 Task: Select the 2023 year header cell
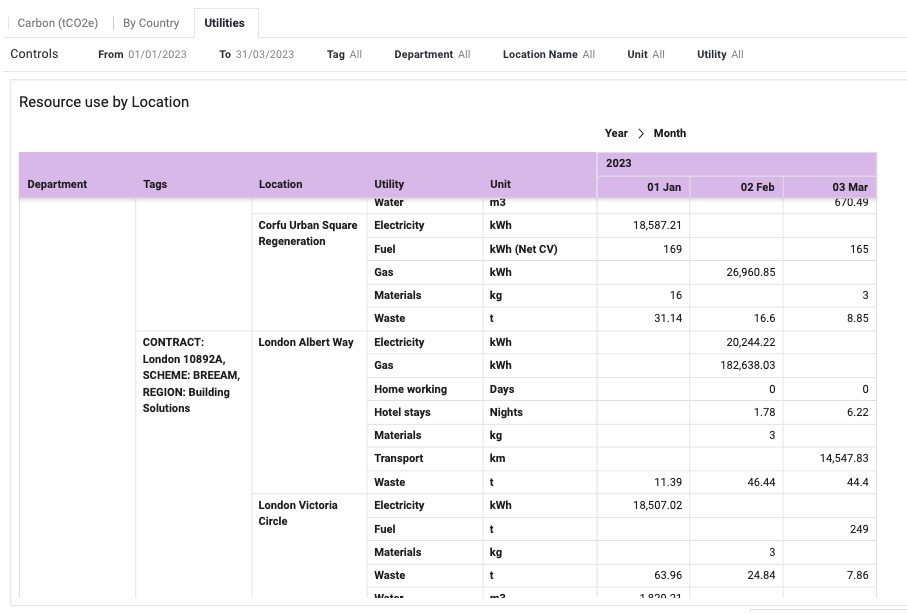(x=736, y=164)
